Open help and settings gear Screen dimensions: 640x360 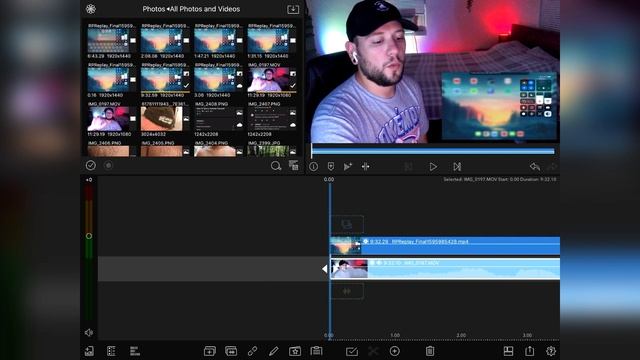551,351
